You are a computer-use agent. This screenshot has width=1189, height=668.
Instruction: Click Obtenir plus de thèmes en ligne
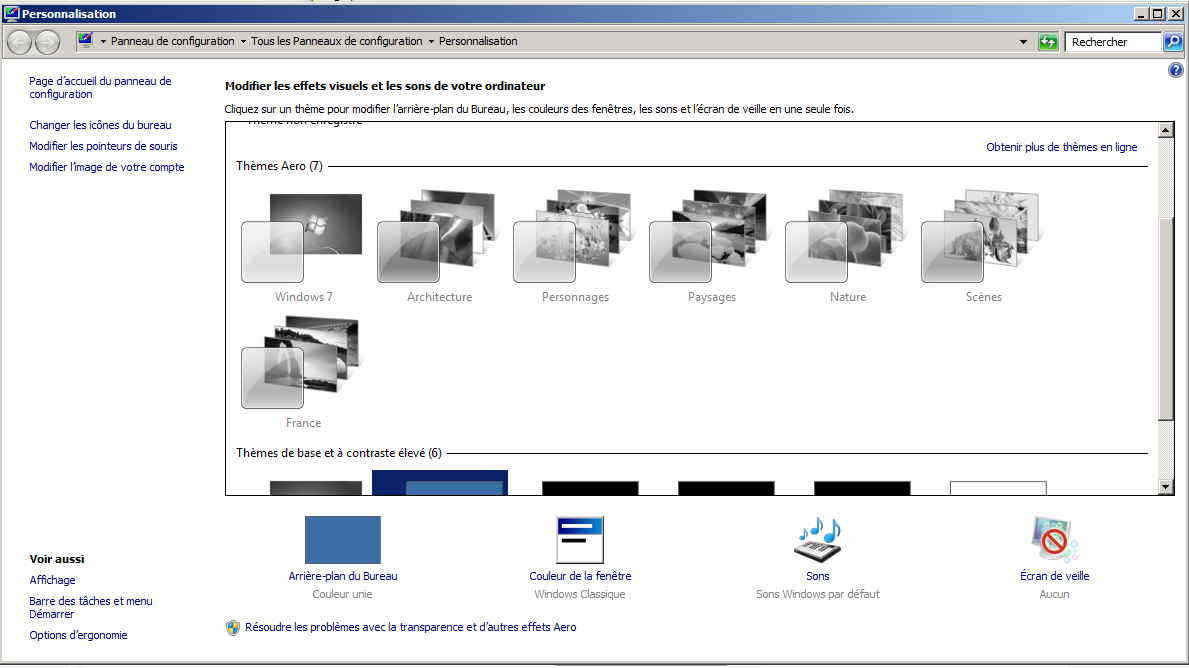(x=1062, y=147)
